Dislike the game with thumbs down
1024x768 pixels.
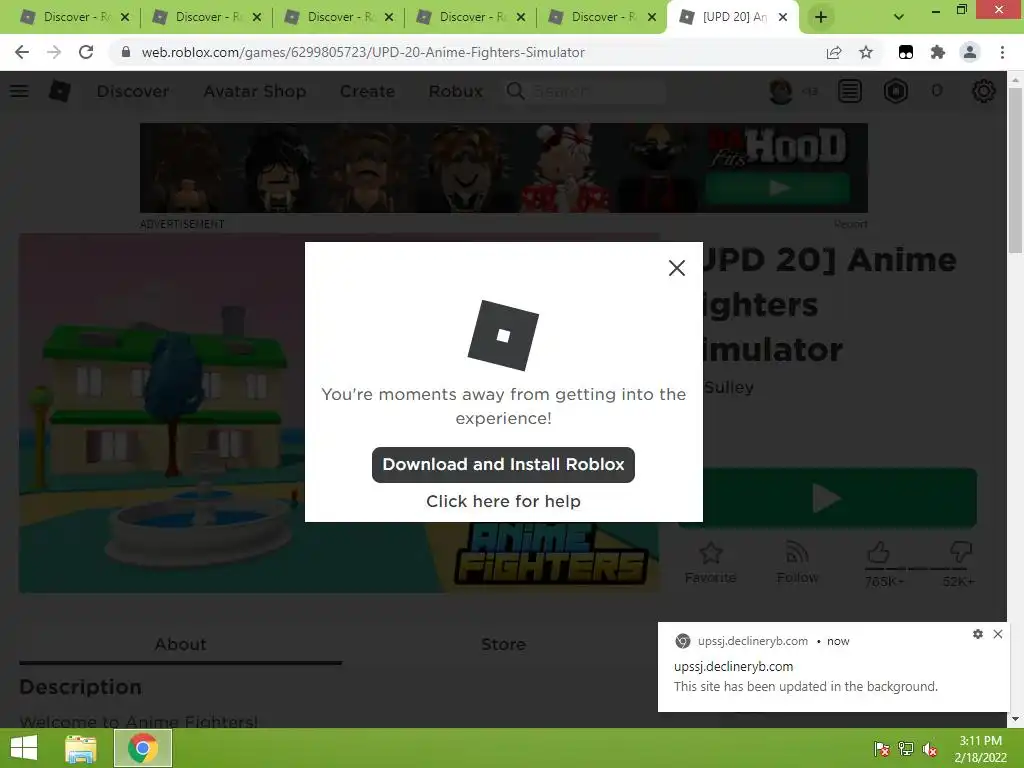tap(961, 552)
